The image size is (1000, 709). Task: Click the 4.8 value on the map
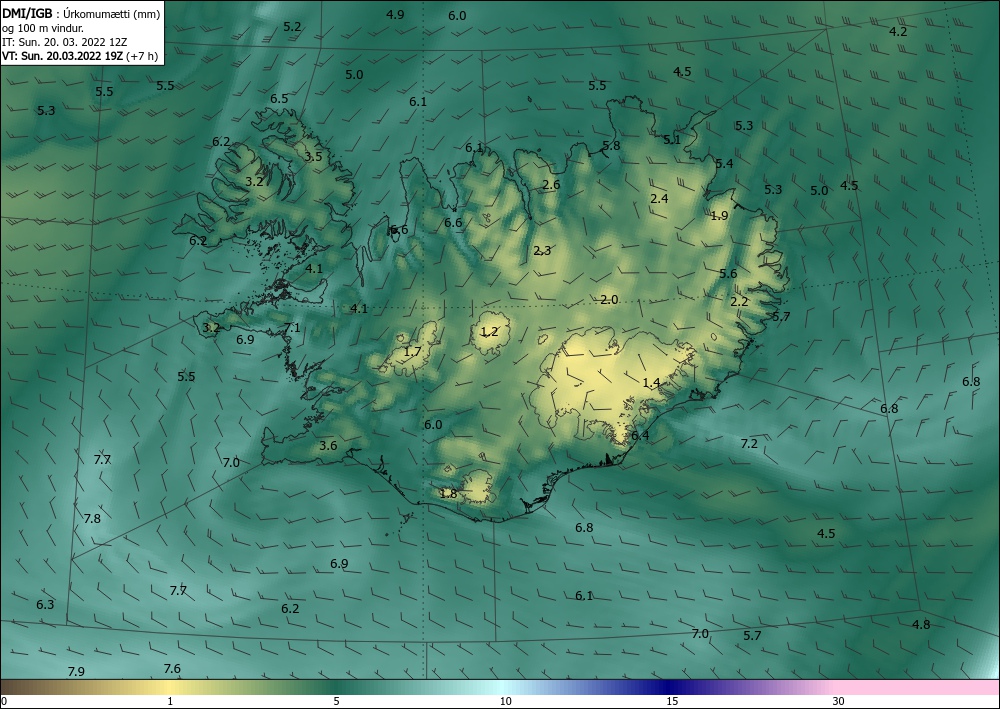point(921,624)
